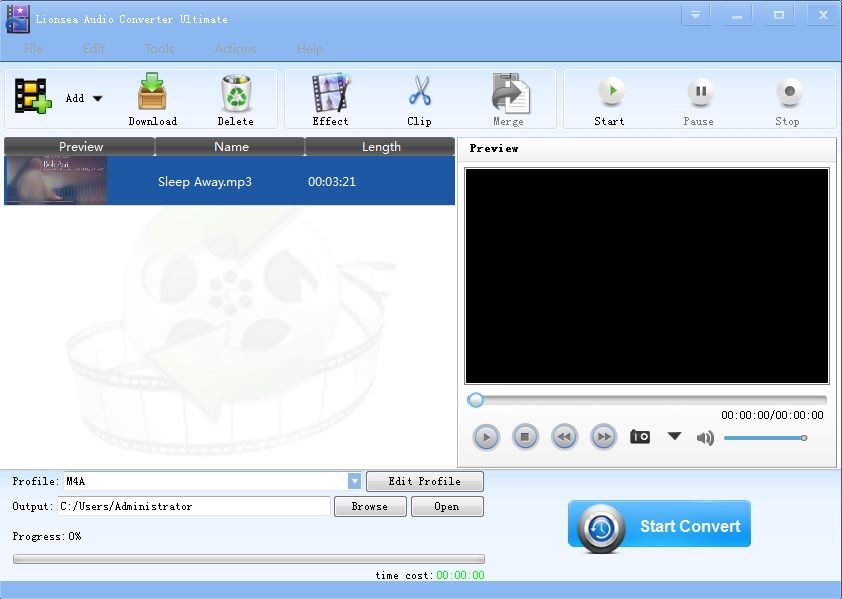Minimize the Lionsea window
Image resolution: width=842 pixels, height=599 pixels.
(737, 15)
